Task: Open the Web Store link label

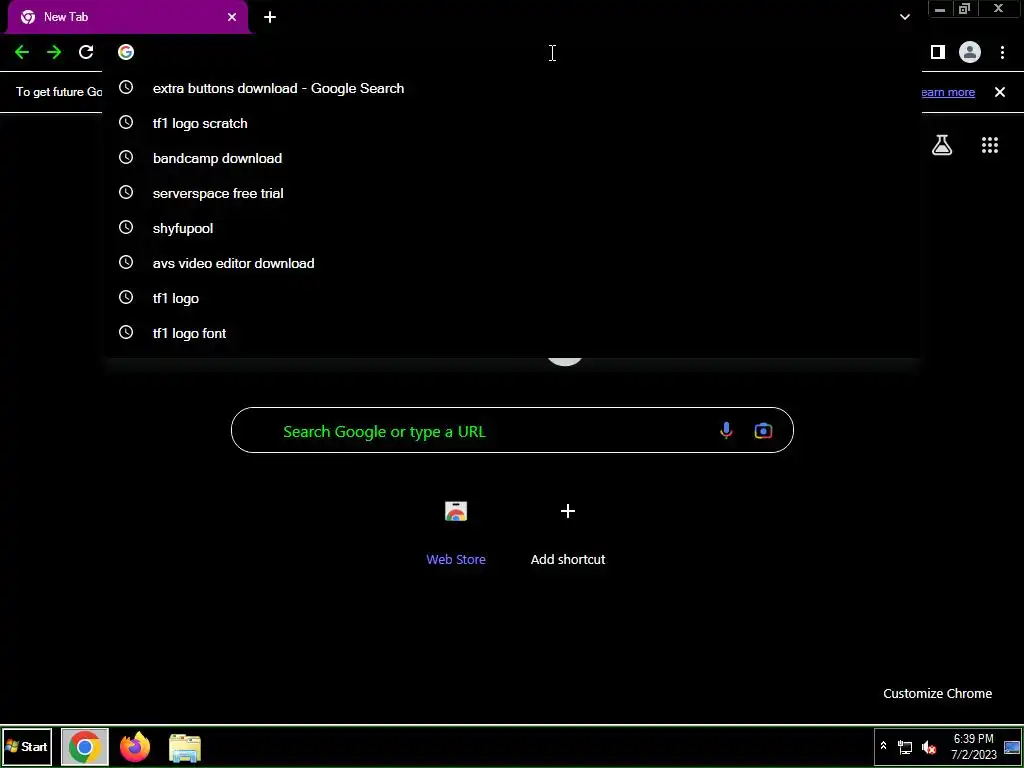Action: point(456,560)
